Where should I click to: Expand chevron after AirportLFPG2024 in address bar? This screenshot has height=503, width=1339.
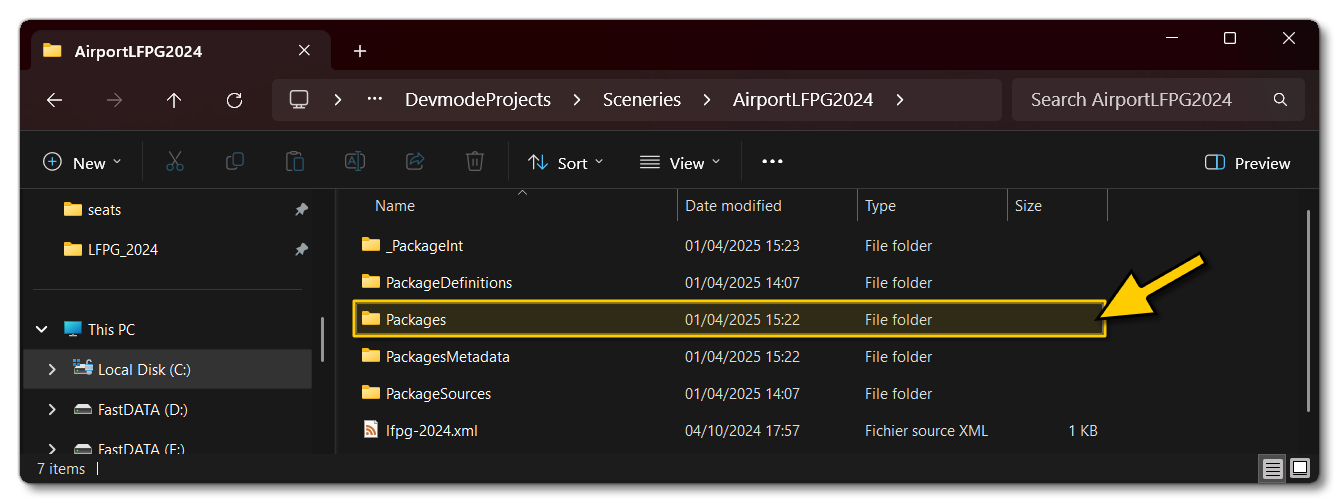(x=900, y=100)
